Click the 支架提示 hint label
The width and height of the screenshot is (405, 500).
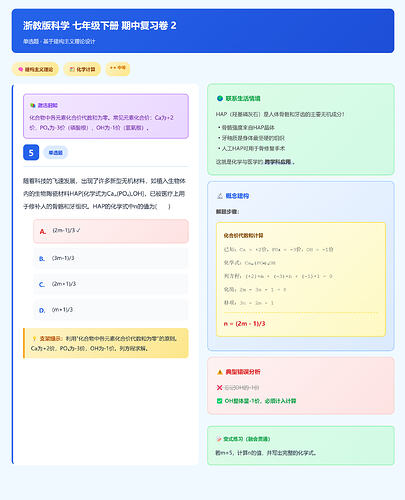tap(52, 338)
